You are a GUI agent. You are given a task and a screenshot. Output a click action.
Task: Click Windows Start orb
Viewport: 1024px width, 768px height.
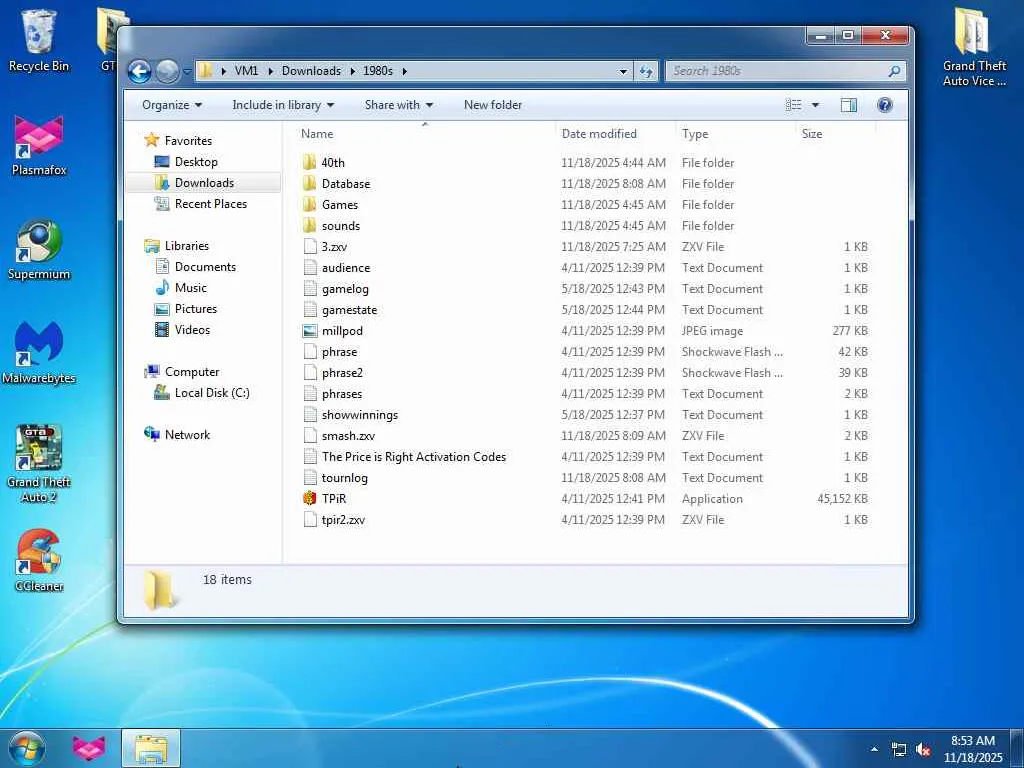pyautogui.click(x=27, y=748)
